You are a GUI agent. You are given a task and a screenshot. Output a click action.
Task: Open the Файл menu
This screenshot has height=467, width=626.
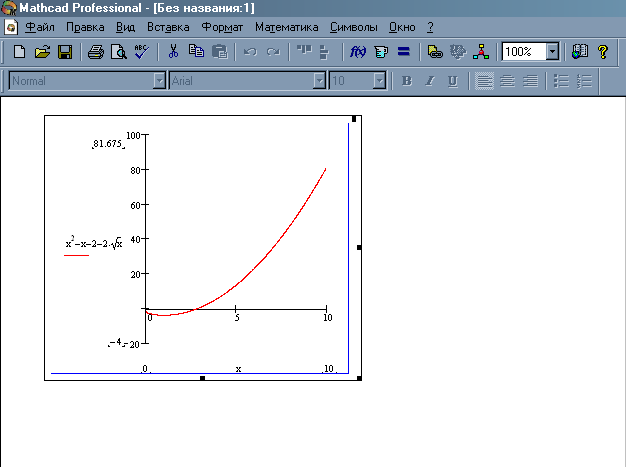[40, 27]
